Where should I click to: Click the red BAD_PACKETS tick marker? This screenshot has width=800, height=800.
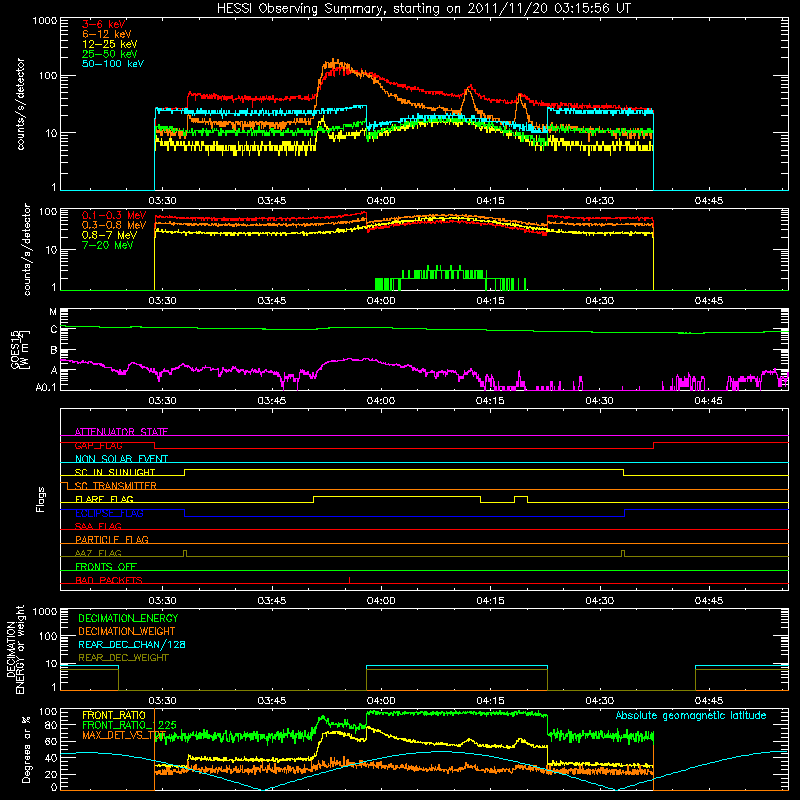click(x=349, y=580)
